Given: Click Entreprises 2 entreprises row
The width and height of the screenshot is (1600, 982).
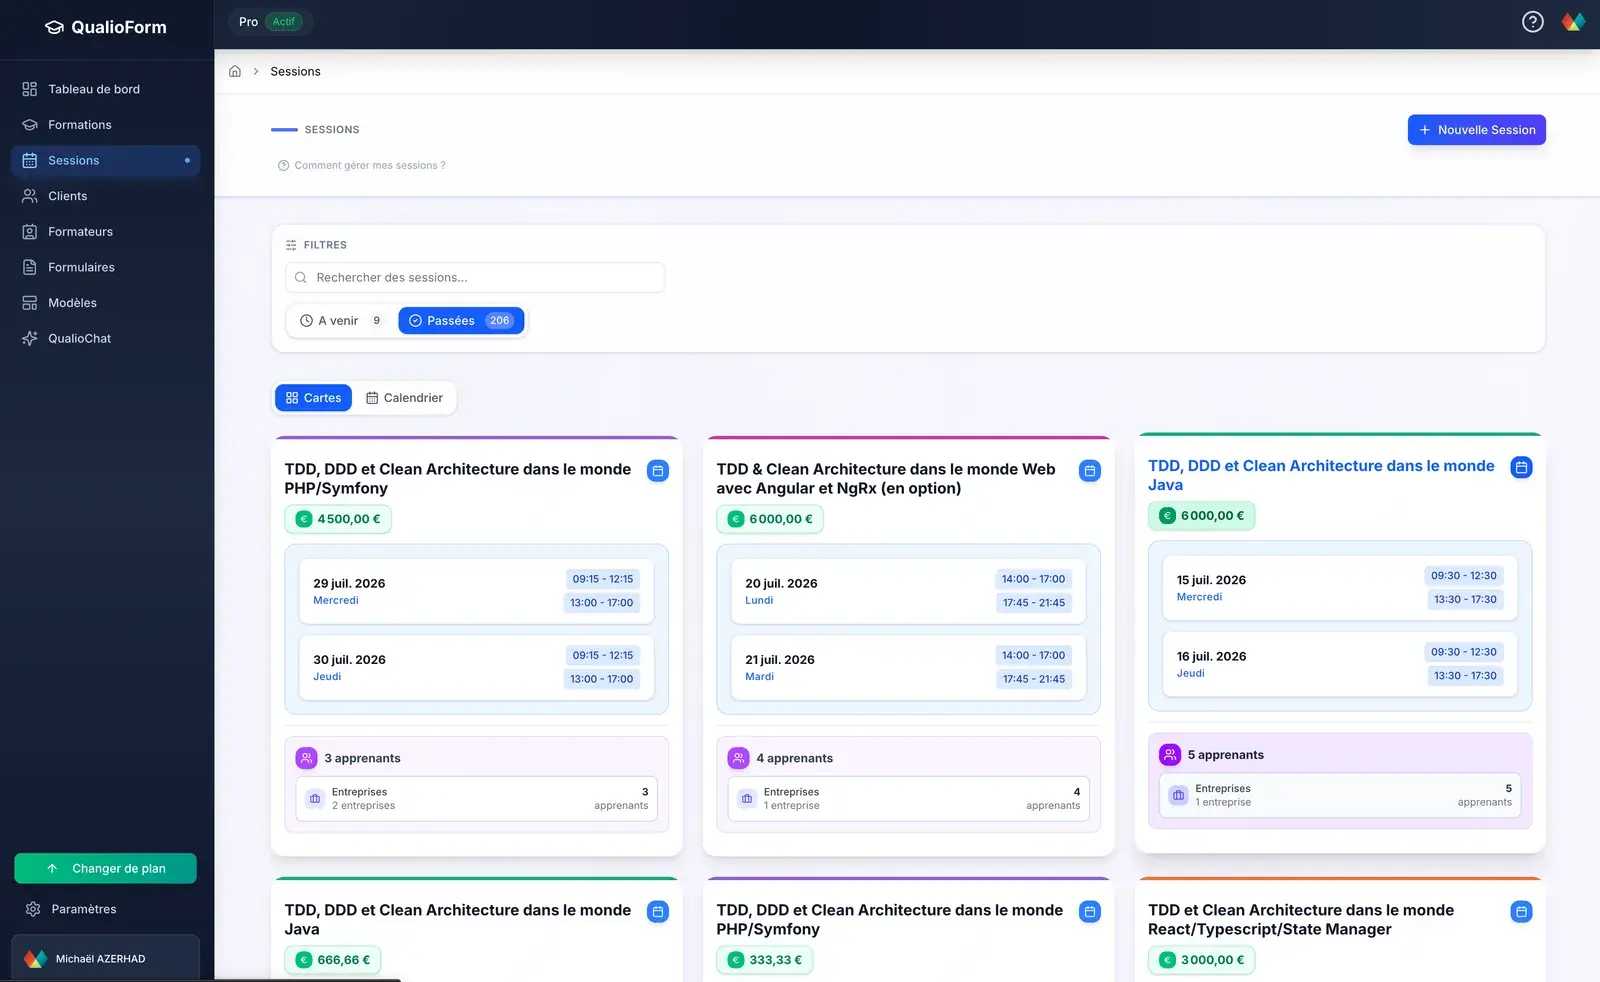Looking at the screenshot, I should [x=476, y=799].
